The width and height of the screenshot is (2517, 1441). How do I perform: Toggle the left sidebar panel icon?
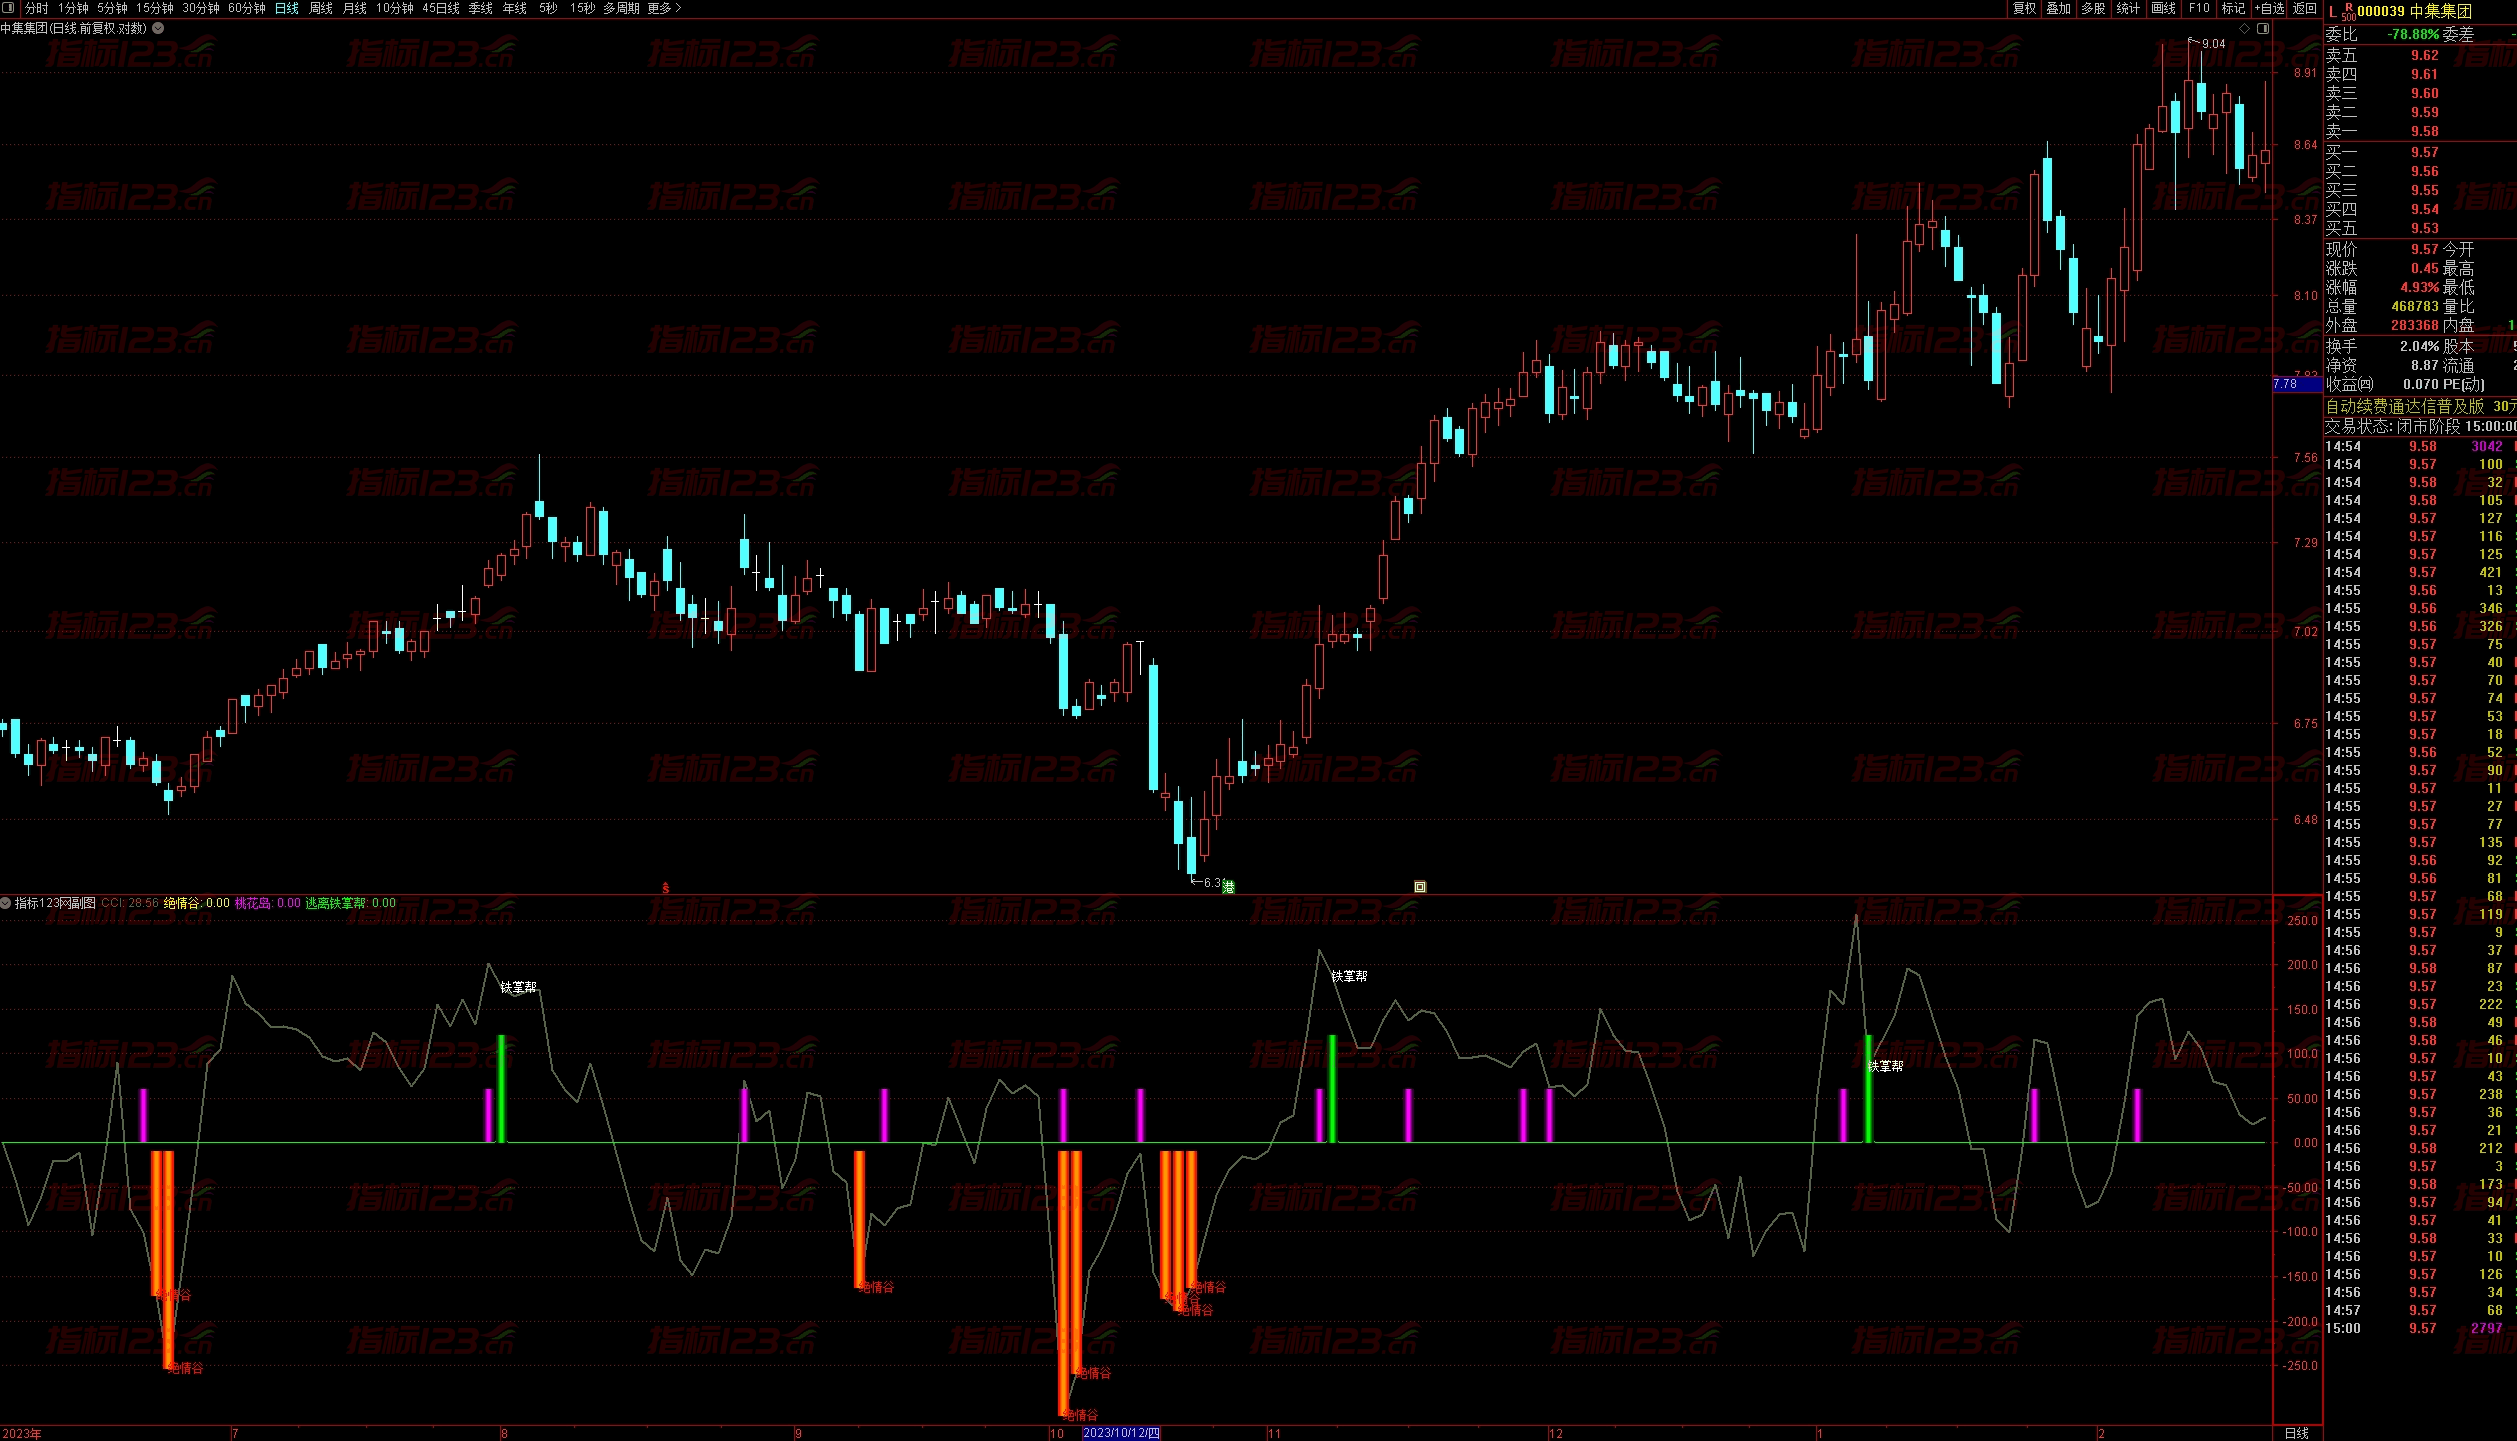coord(9,8)
